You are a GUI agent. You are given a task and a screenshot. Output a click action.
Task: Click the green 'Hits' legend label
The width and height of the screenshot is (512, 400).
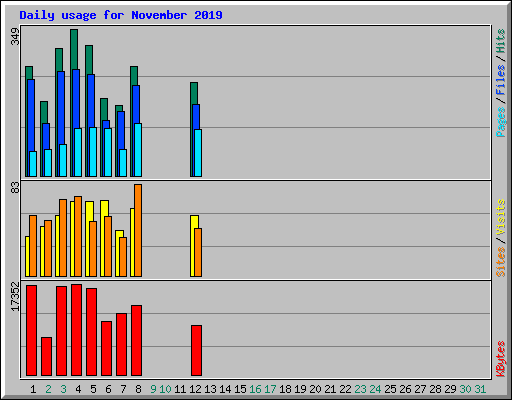point(501,41)
